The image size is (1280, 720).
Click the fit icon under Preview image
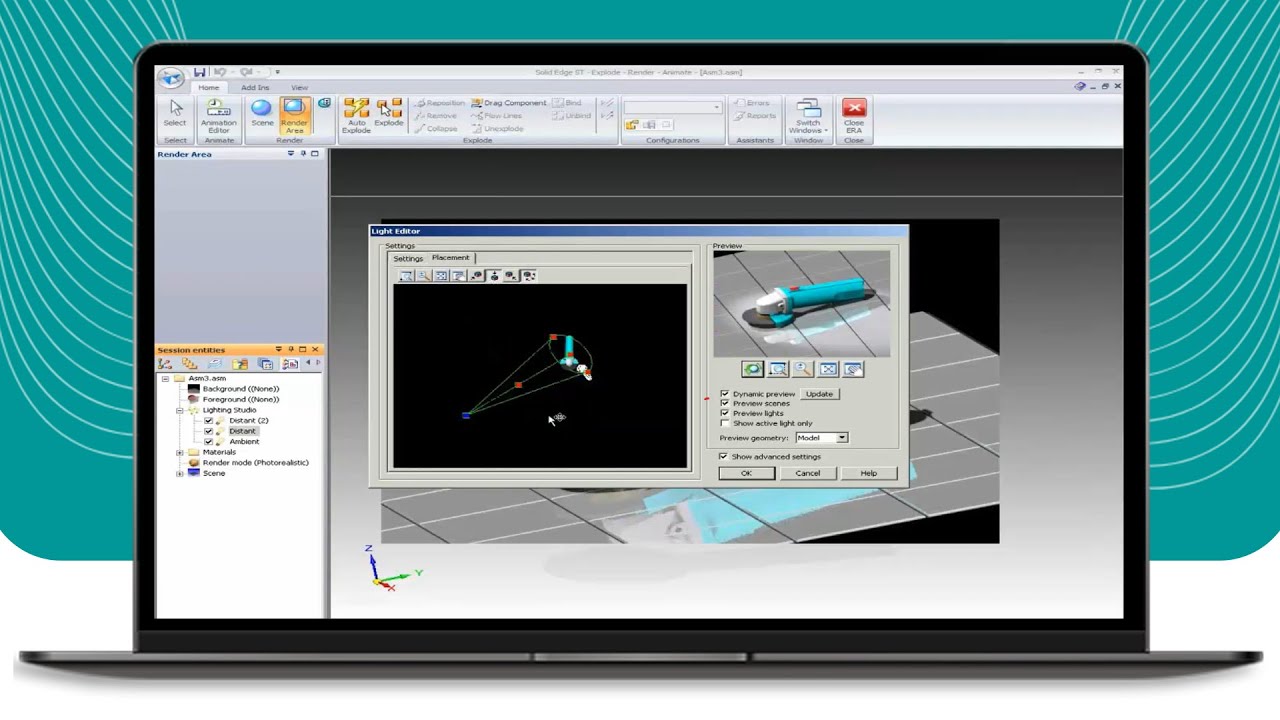click(x=828, y=370)
